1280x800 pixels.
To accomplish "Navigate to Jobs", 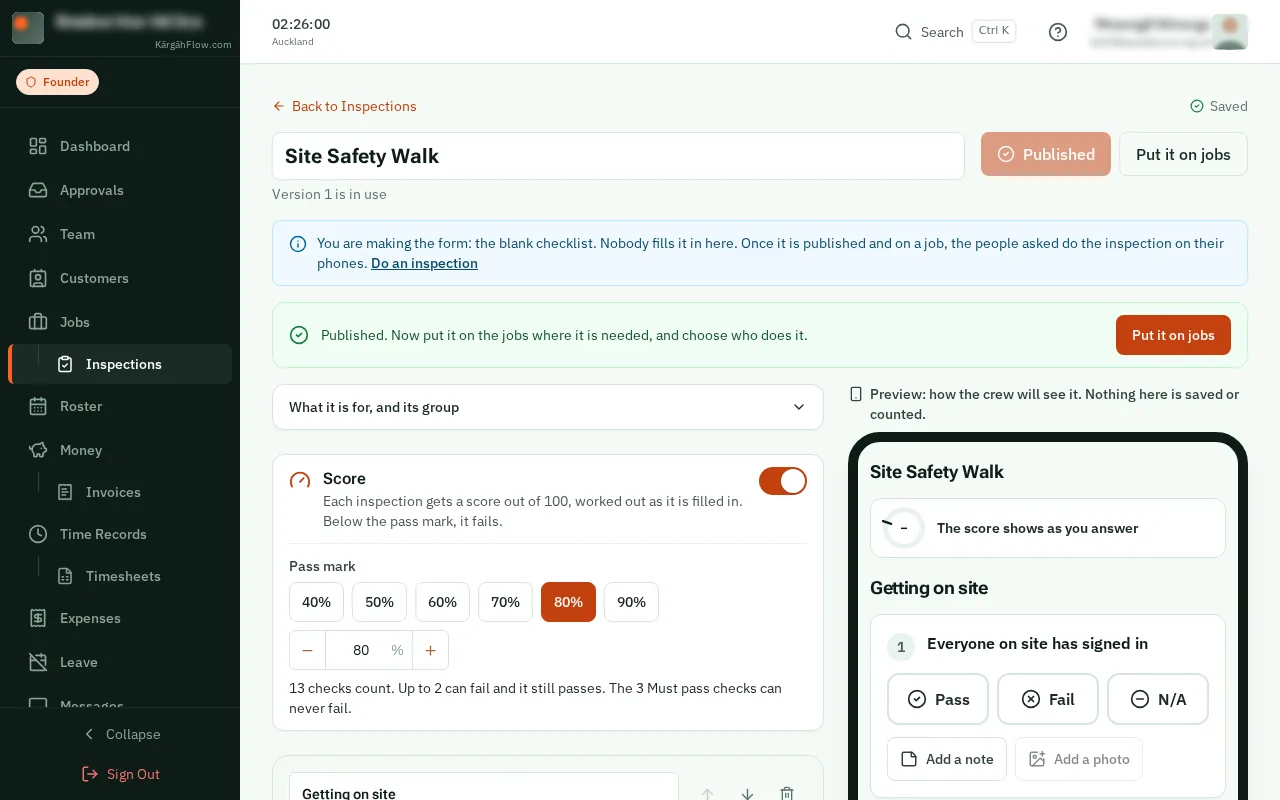I will (120, 322).
